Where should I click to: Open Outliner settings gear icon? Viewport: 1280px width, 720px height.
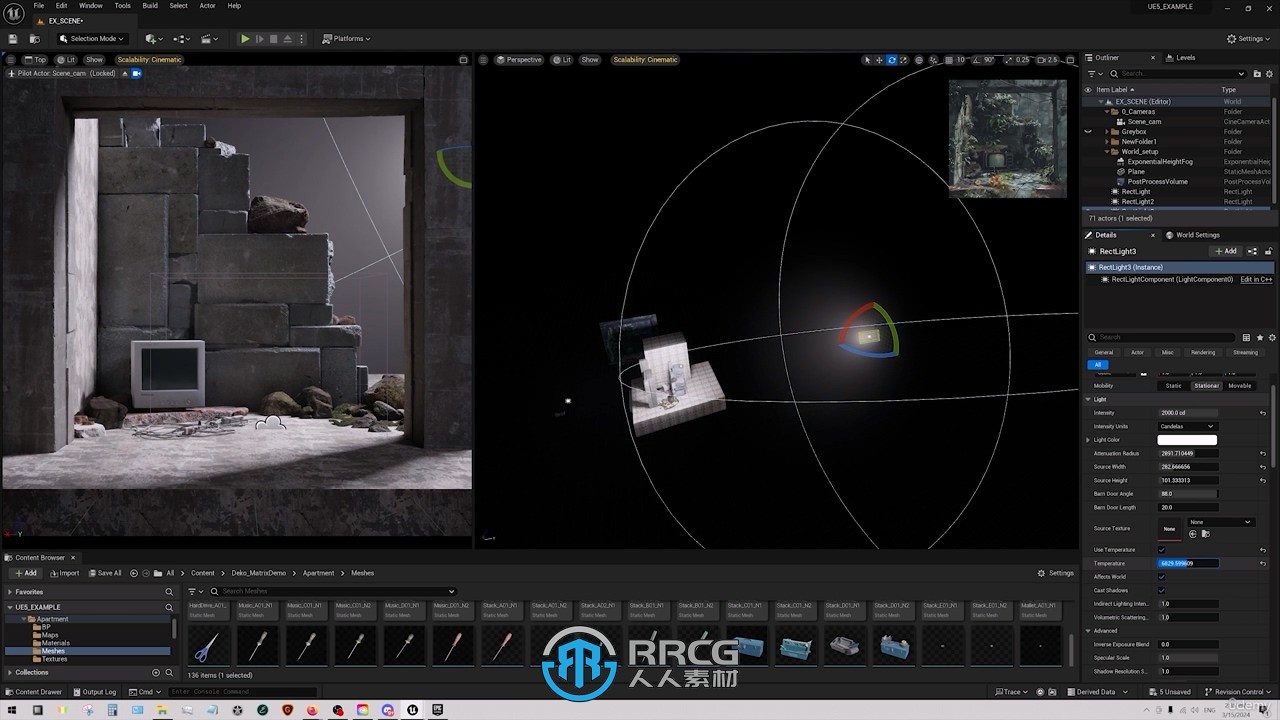pyautogui.click(x=1270, y=73)
